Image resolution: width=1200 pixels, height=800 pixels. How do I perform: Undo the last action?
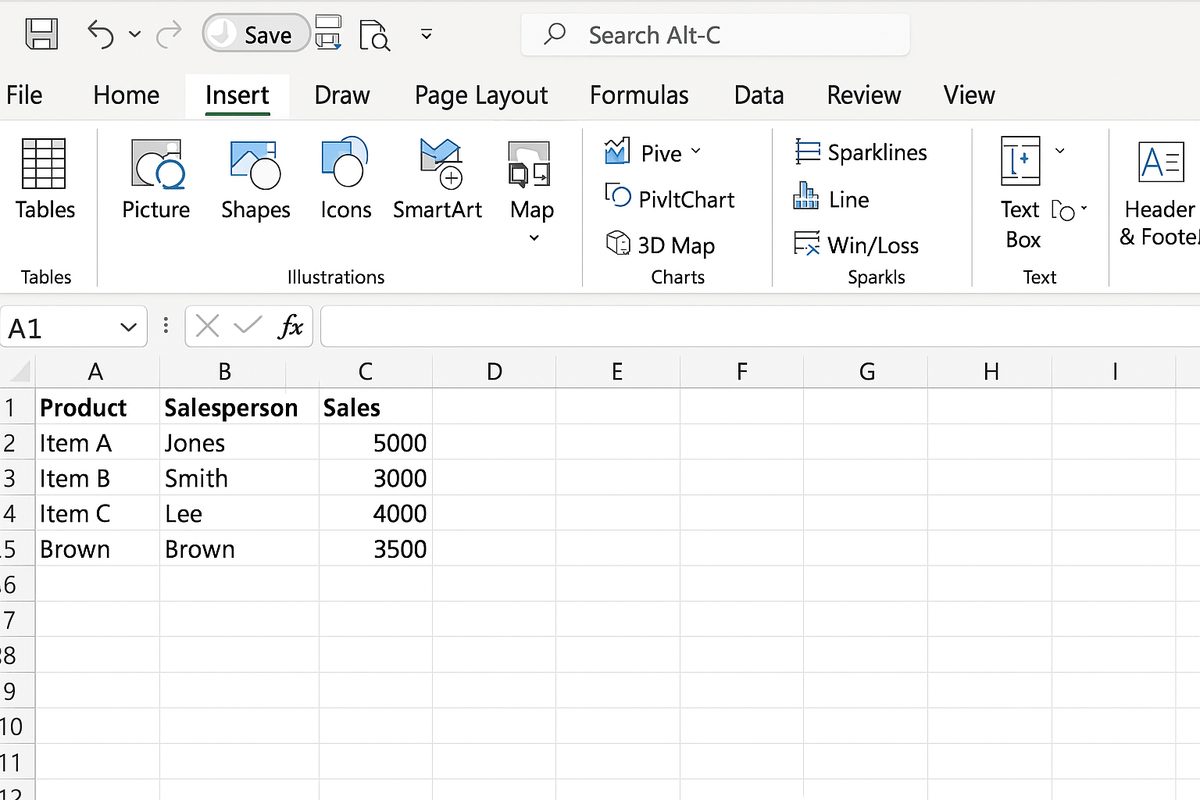[x=100, y=34]
